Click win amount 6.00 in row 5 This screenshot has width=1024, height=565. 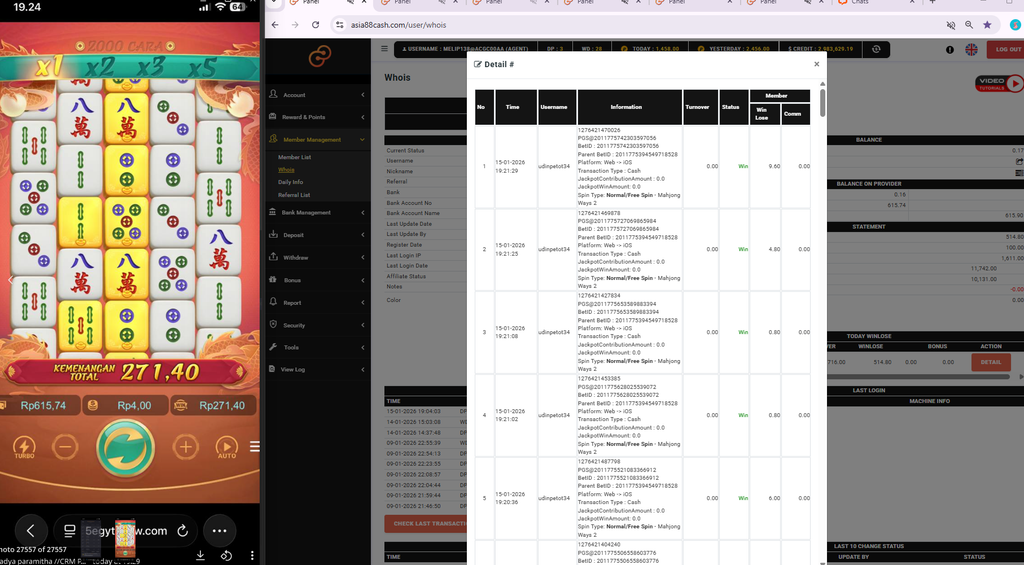(x=774, y=498)
